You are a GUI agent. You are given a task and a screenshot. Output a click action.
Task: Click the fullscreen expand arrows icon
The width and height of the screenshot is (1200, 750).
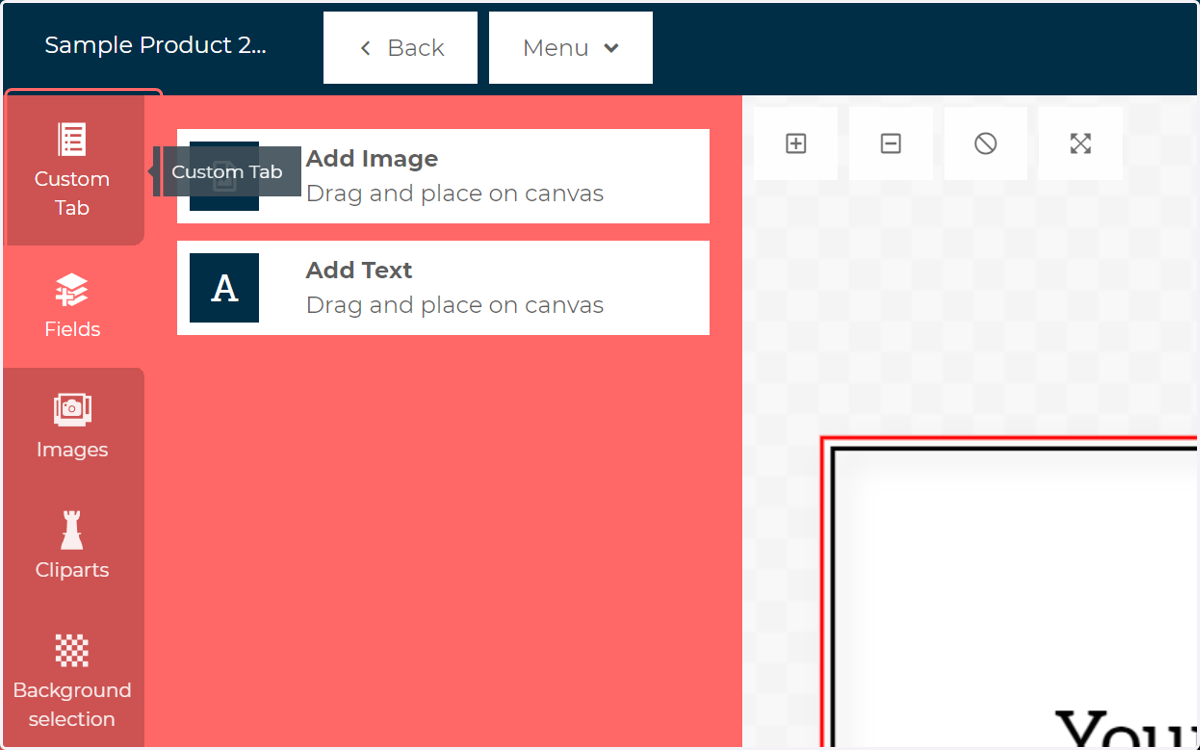(x=1080, y=144)
